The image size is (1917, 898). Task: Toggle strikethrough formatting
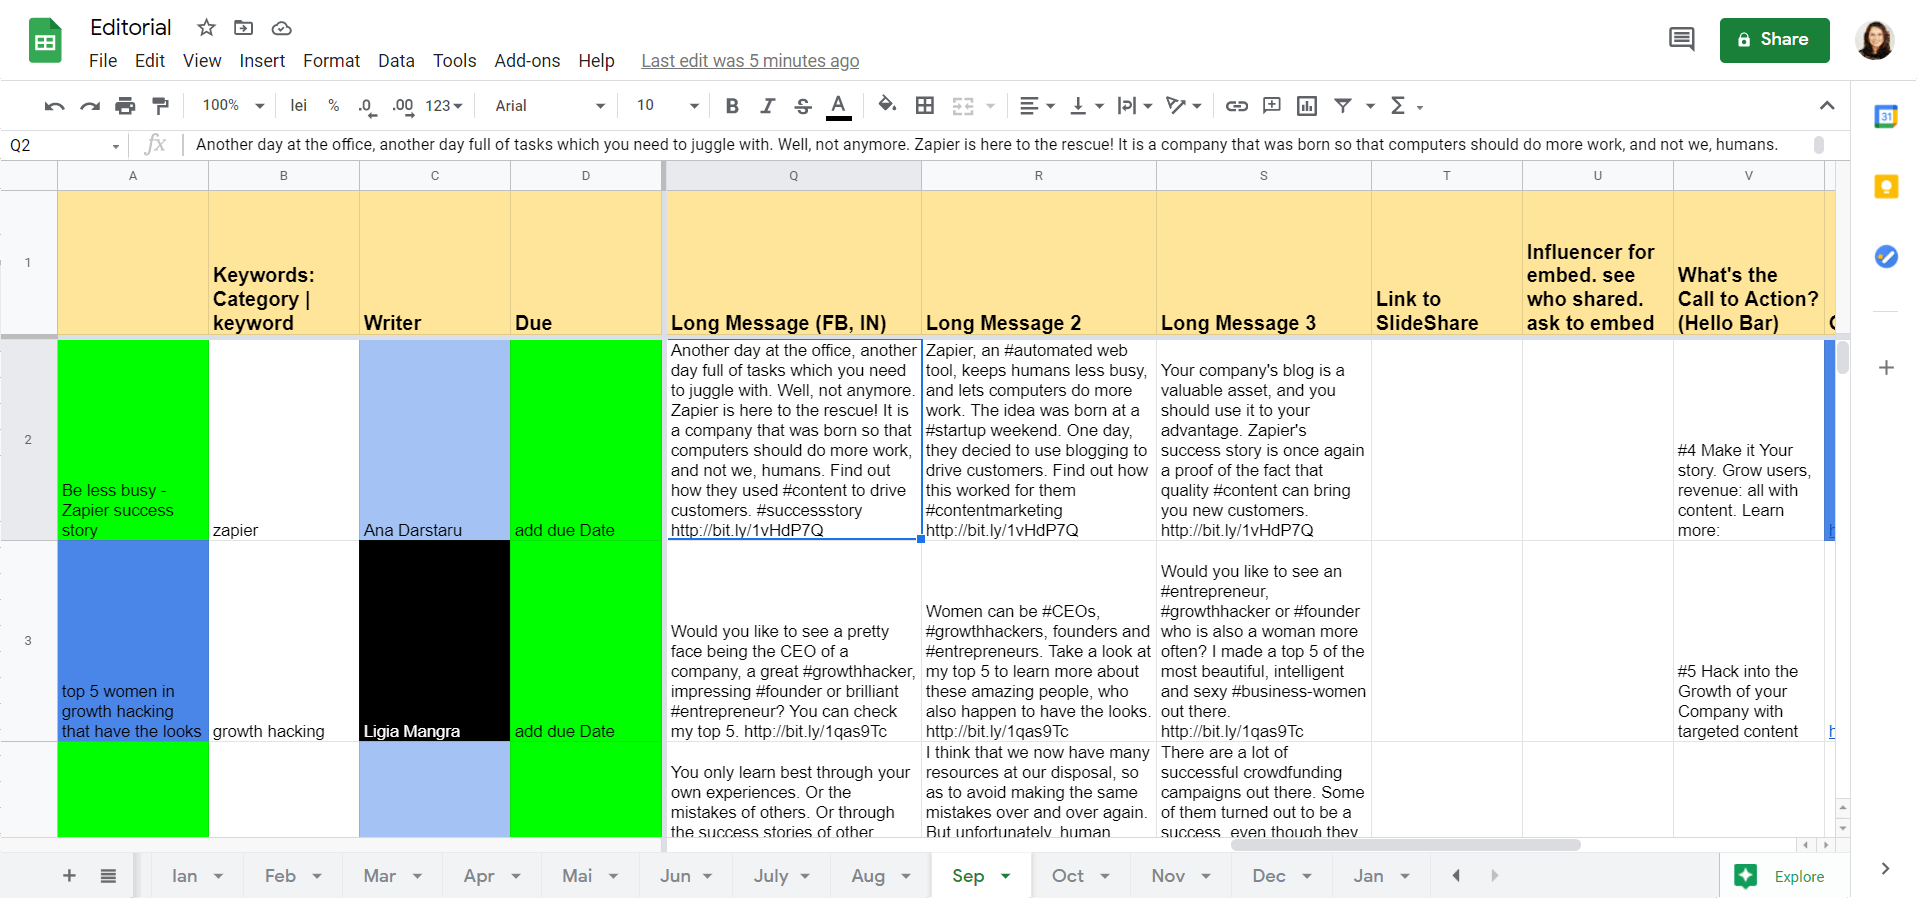coord(803,106)
